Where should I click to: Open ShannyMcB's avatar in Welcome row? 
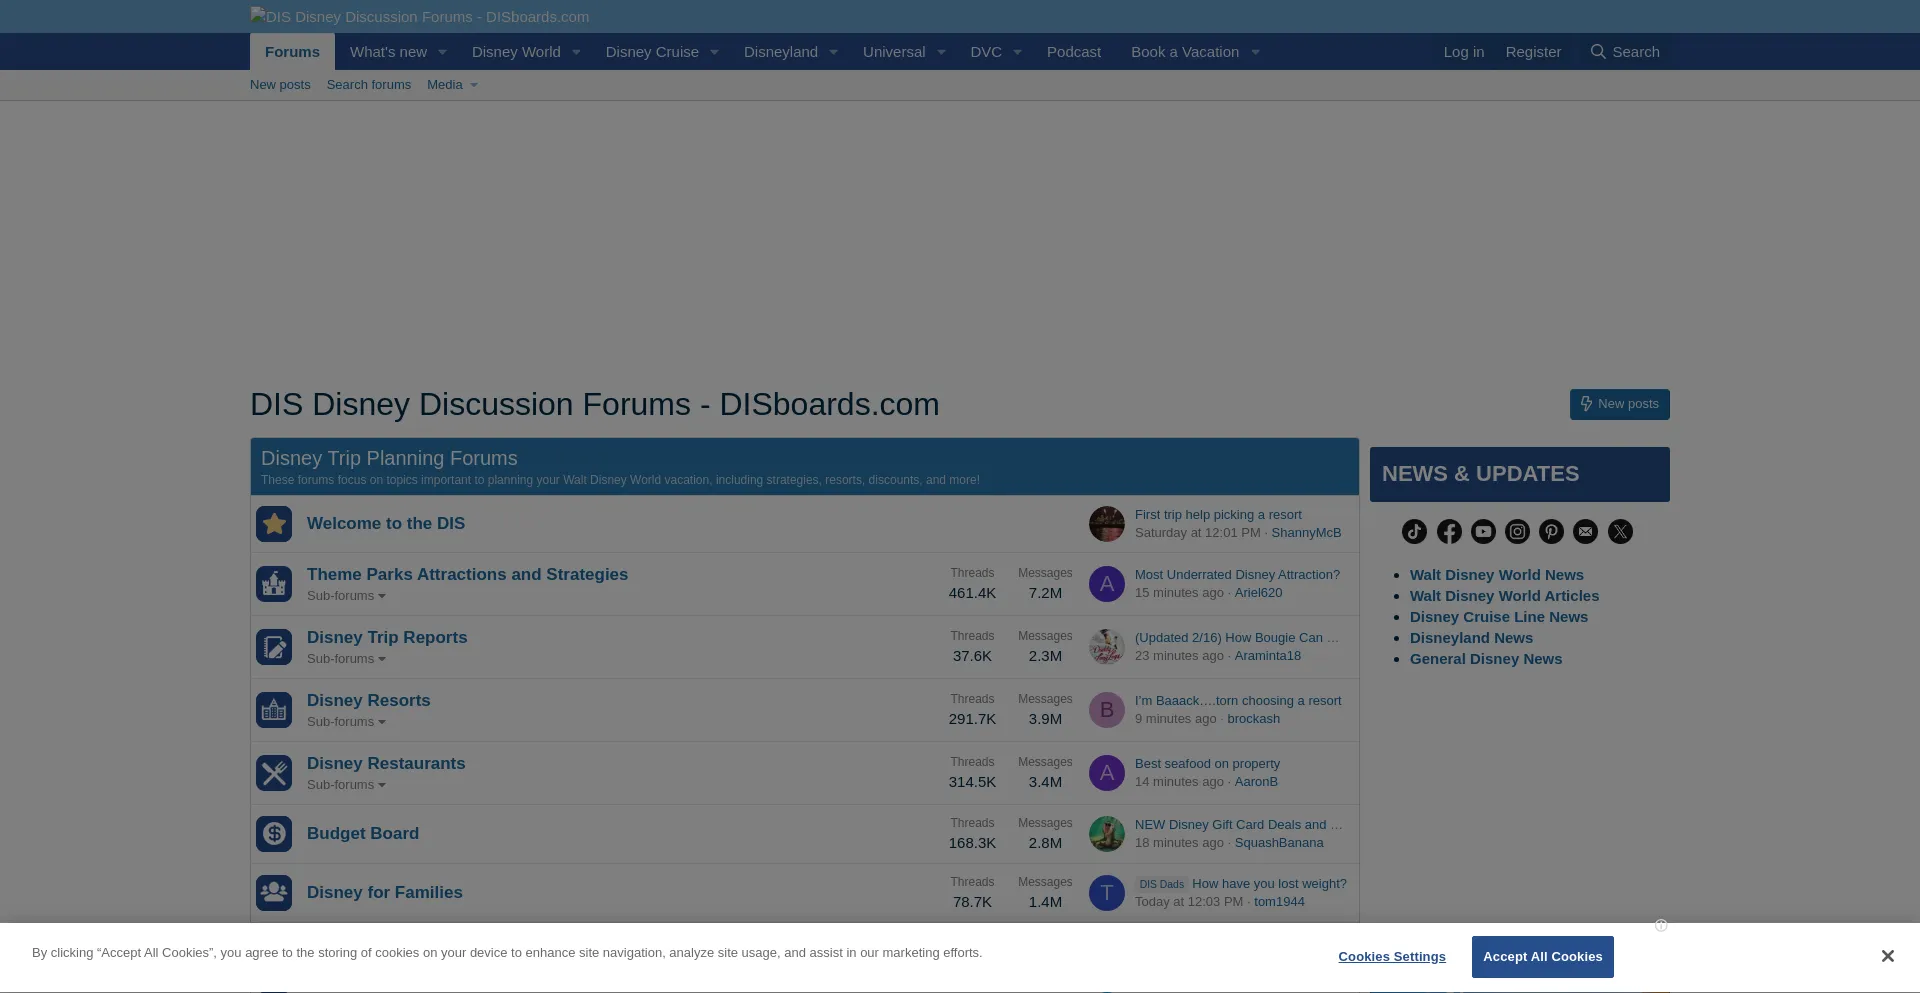coord(1107,524)
